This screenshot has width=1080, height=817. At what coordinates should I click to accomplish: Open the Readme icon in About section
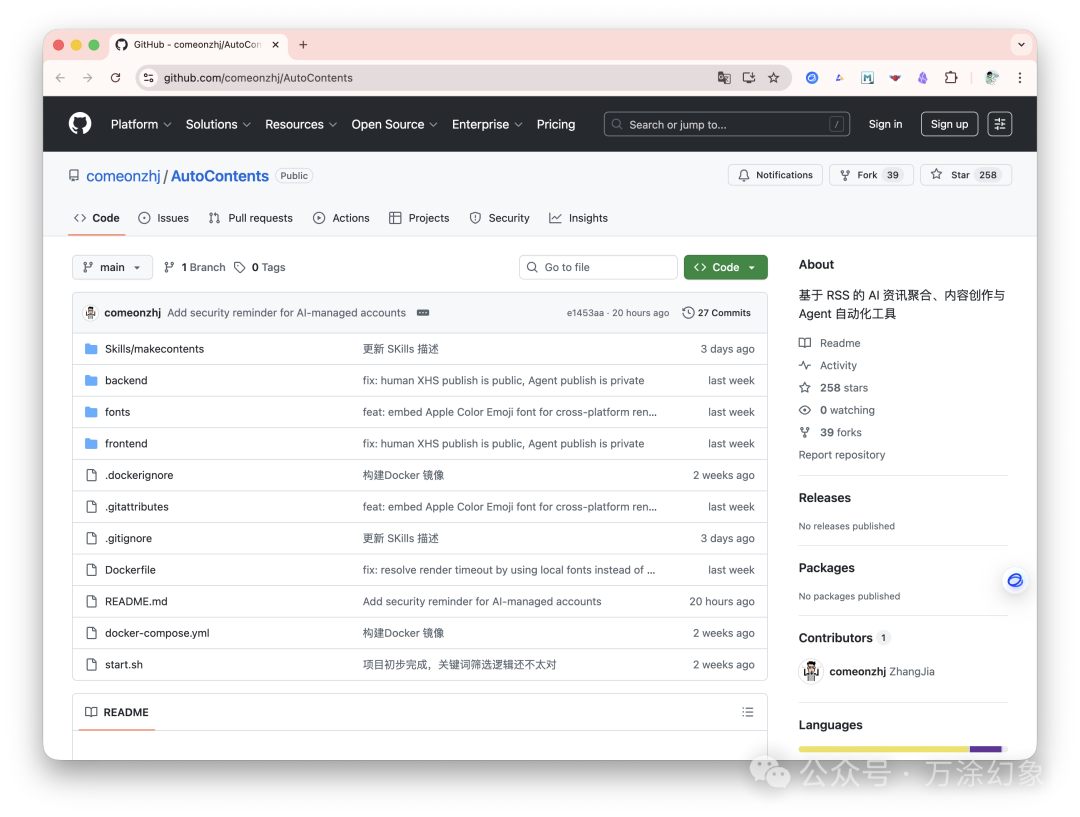click(x=805, y=342)
